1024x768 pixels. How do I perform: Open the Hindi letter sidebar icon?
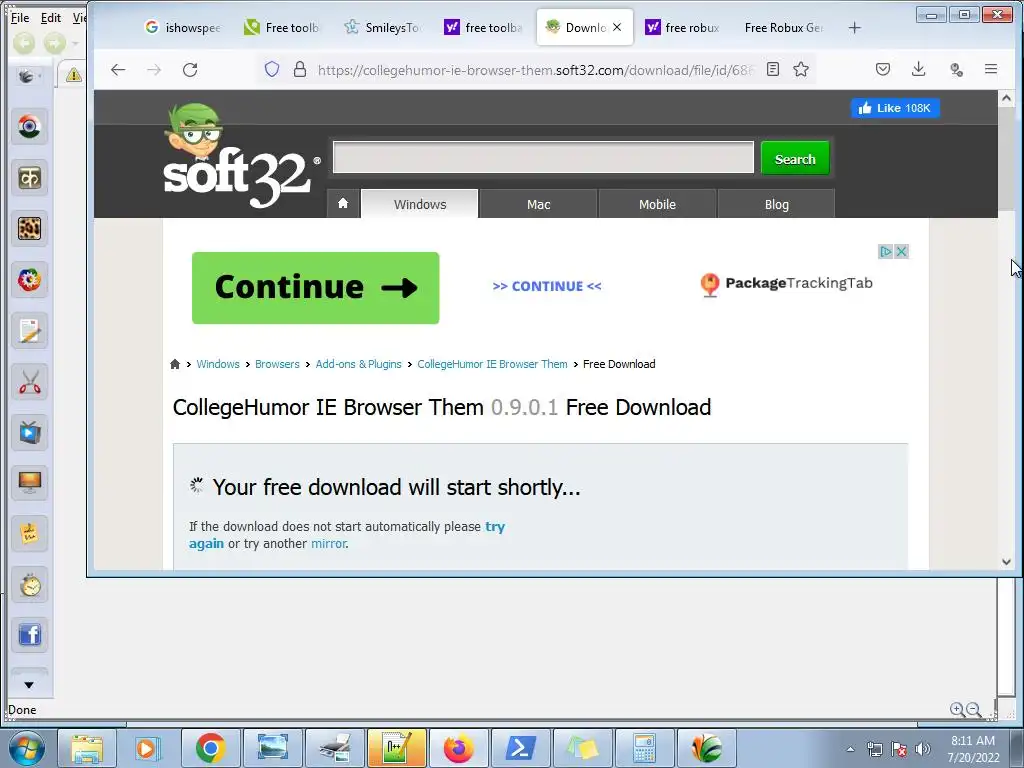(29, 178)
